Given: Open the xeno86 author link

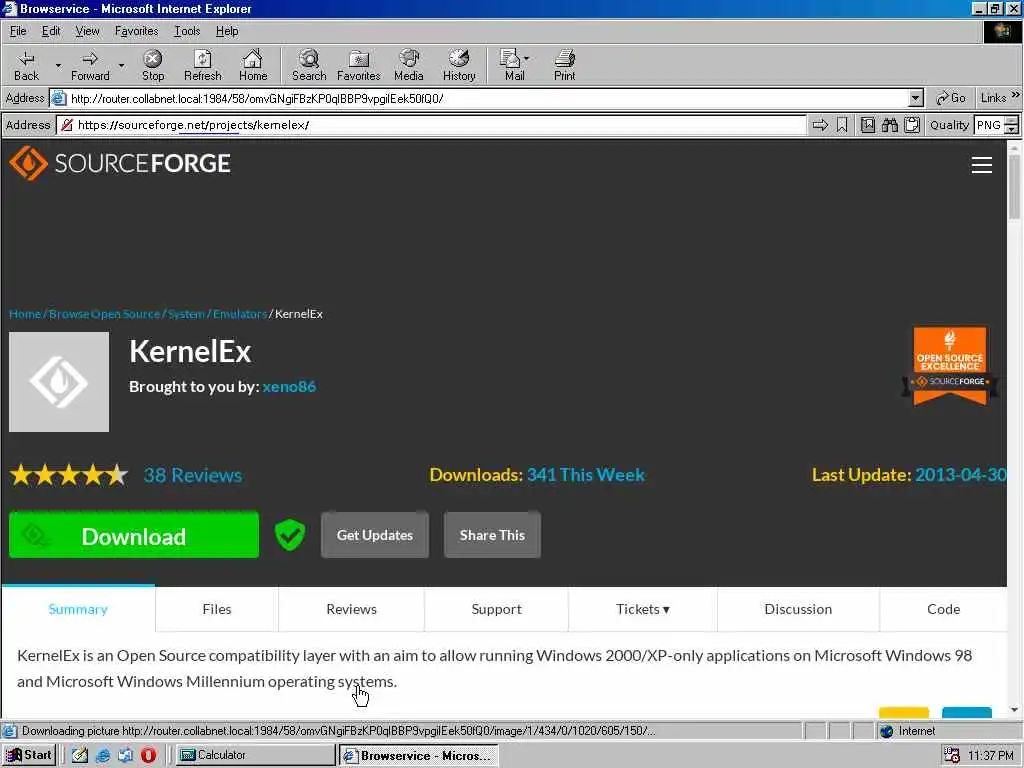Looking at the screenshot, I should point(289,387).
